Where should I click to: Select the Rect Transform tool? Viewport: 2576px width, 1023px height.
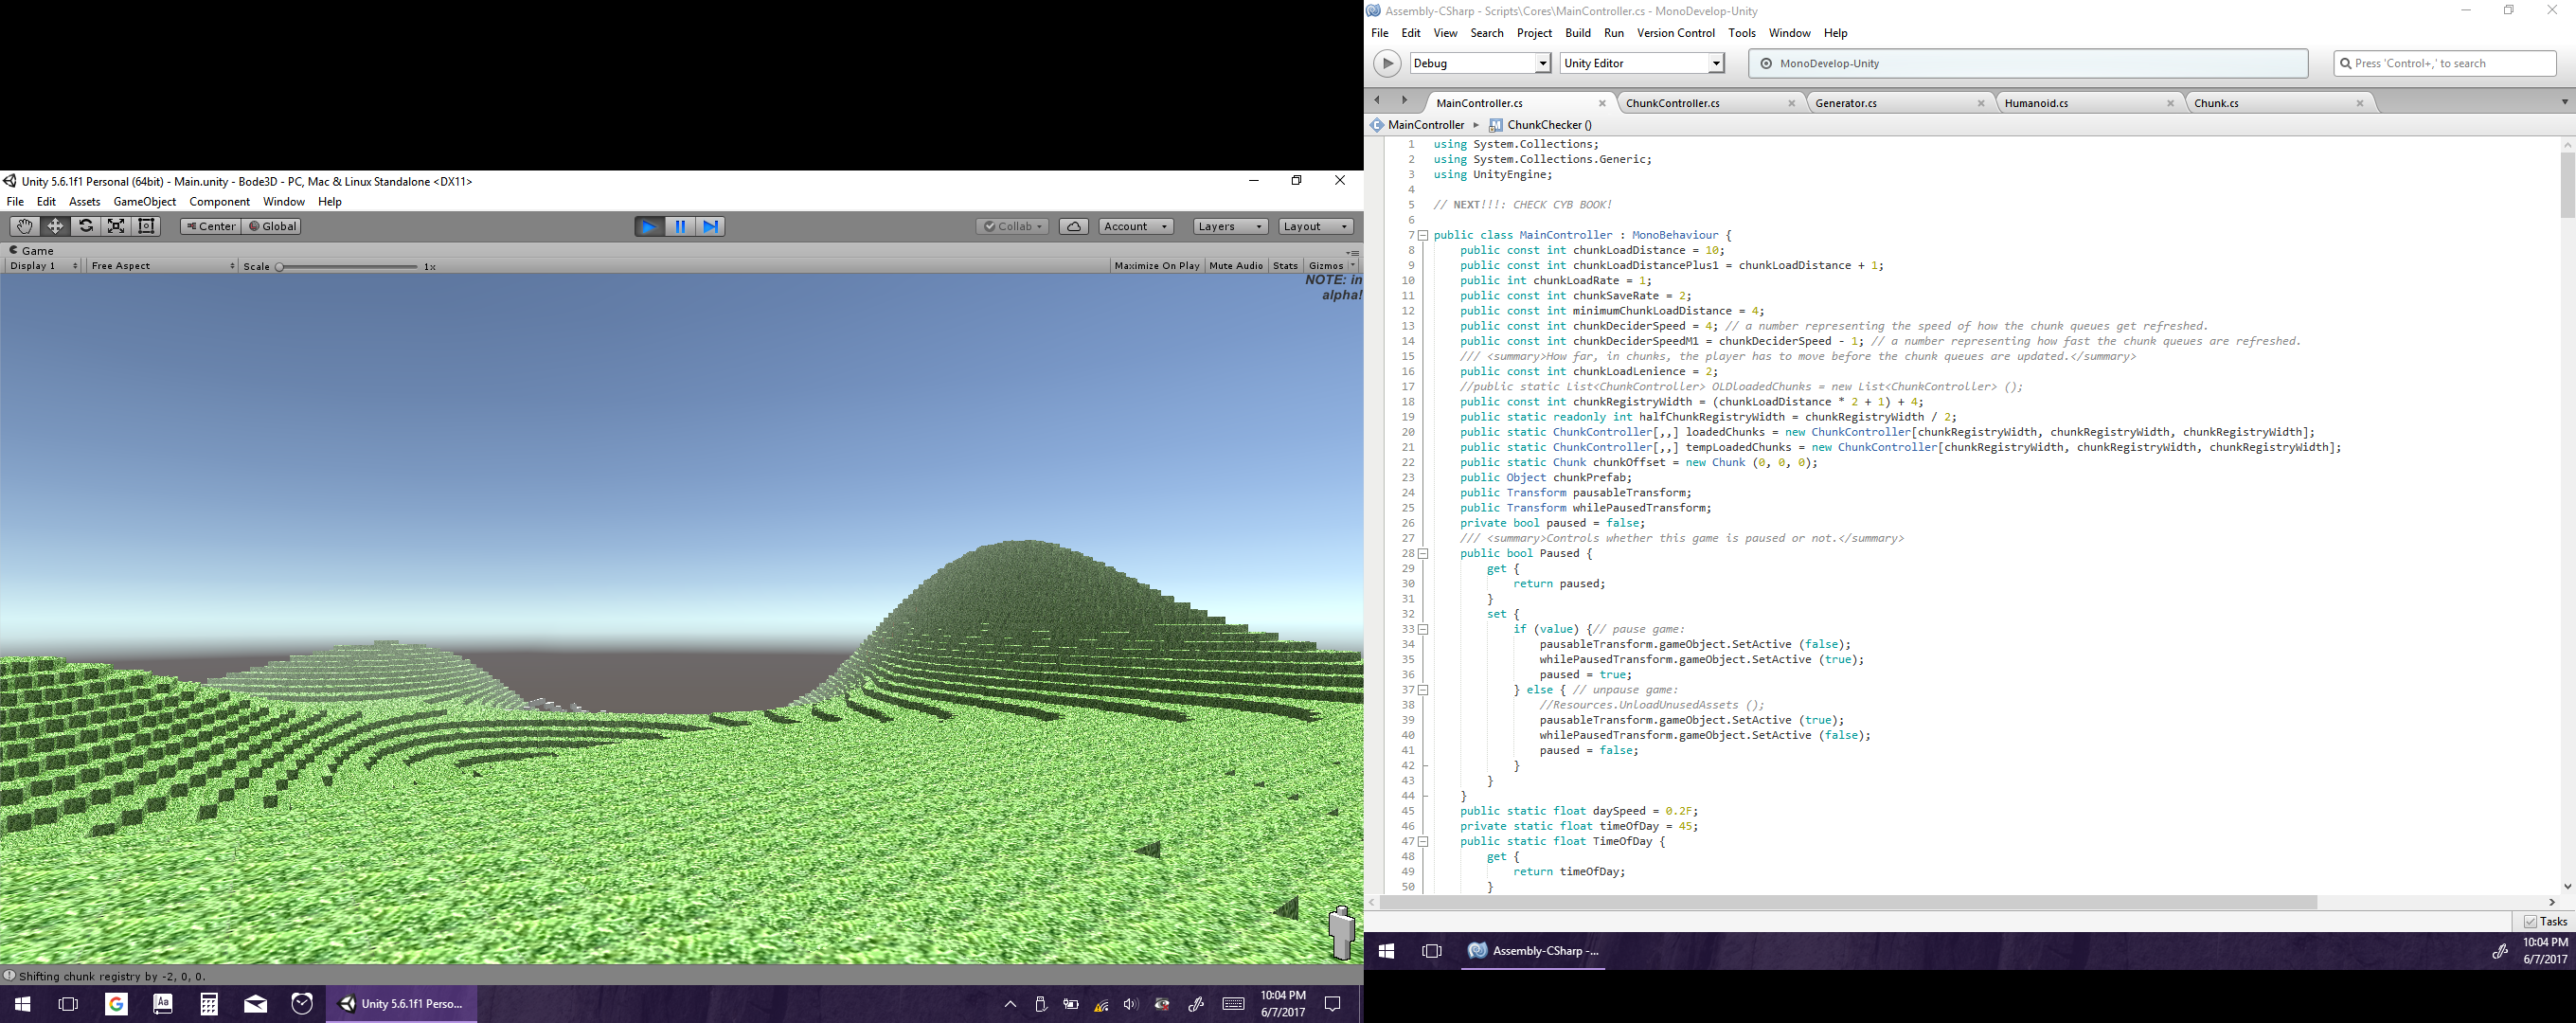click(147, 226)
